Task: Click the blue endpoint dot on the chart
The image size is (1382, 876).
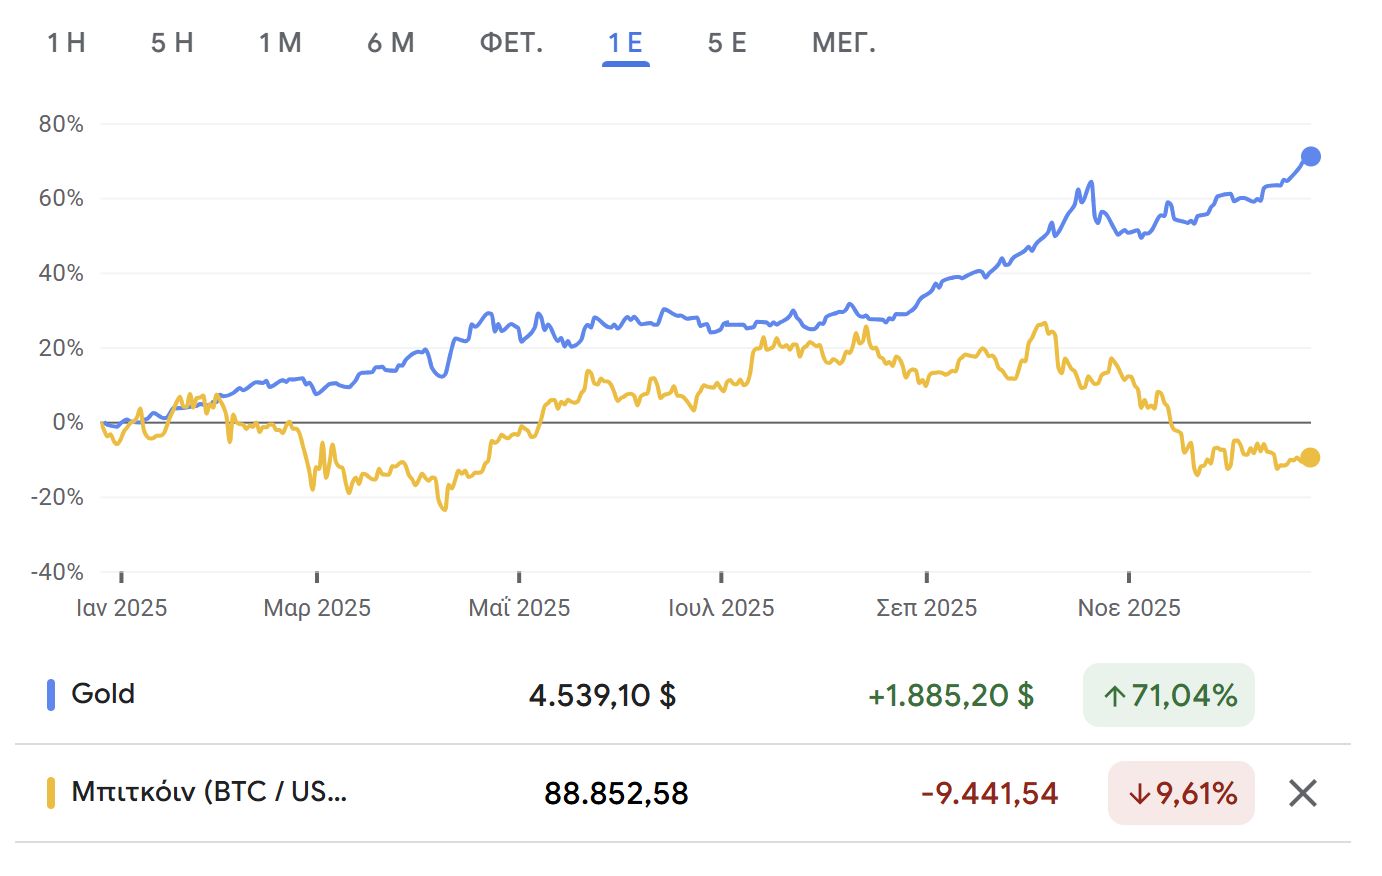Action: 1309,155
